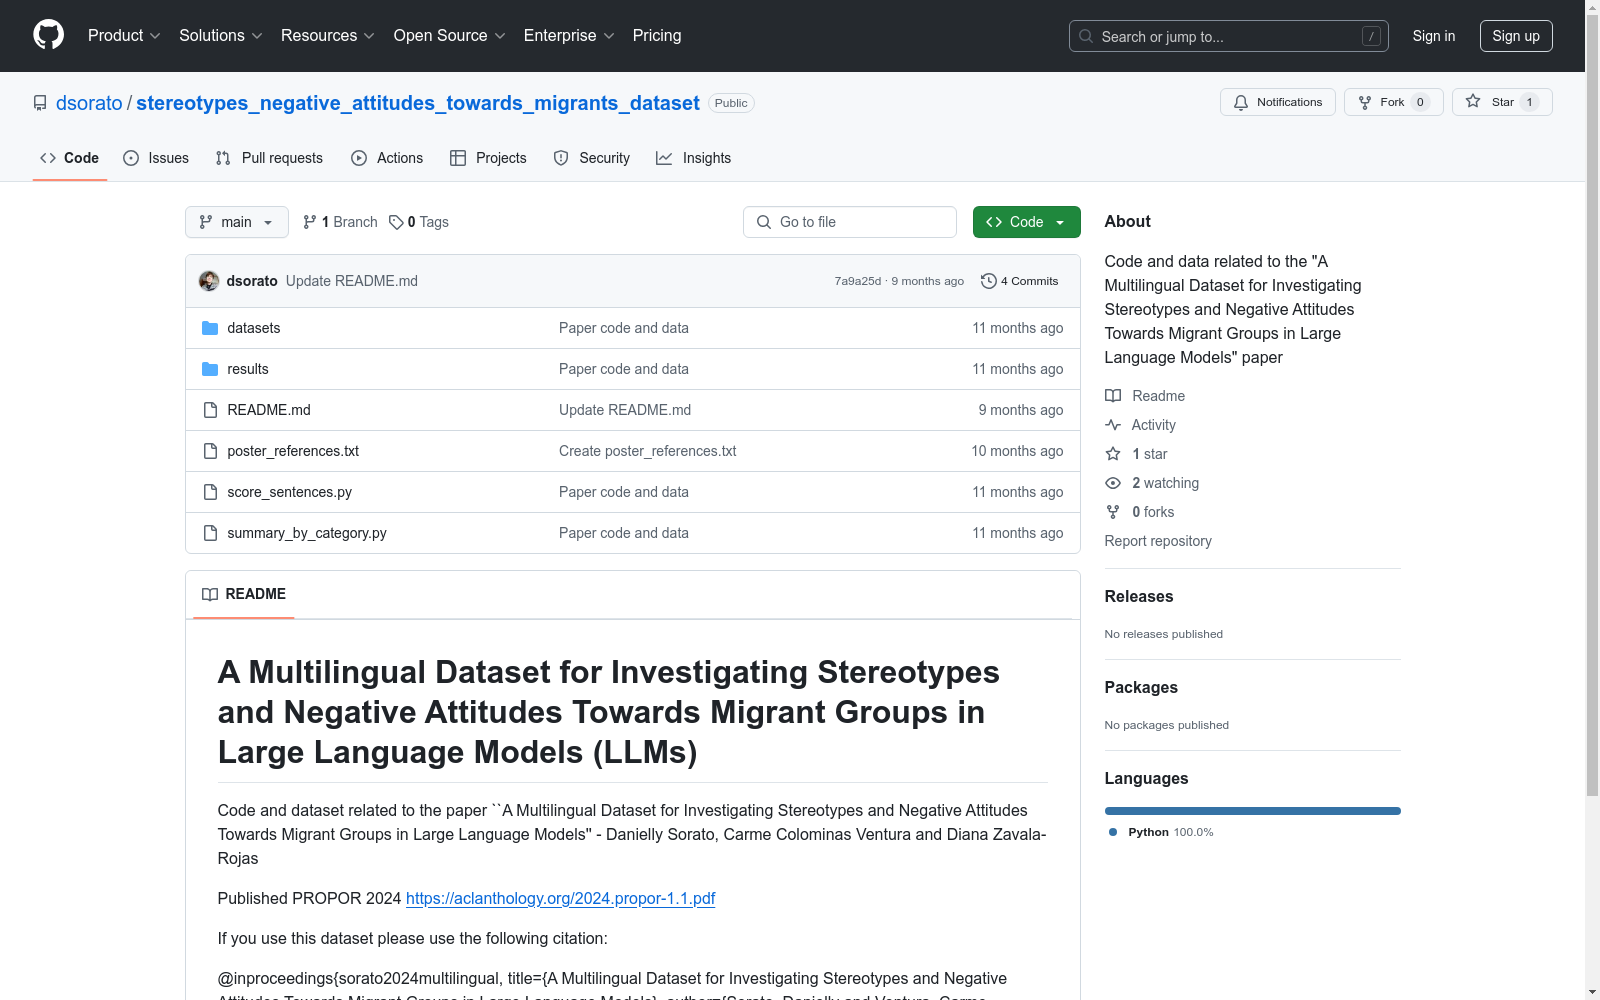1600x1000 pixels.
Task: Open the 4 Commits link
Action: click(x=1020, y=281)
